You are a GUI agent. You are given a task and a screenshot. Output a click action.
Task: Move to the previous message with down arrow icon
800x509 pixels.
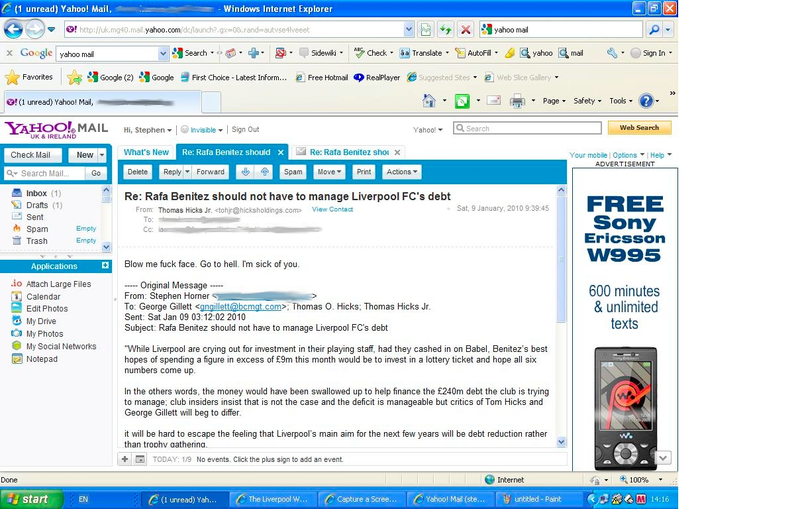tap(245, 172)
